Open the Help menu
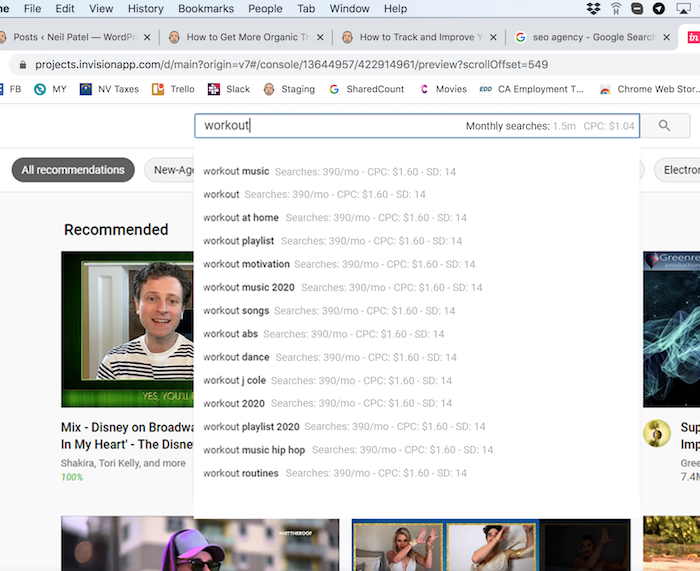Viewport: 700px width, 571px height. pos(396,8)
